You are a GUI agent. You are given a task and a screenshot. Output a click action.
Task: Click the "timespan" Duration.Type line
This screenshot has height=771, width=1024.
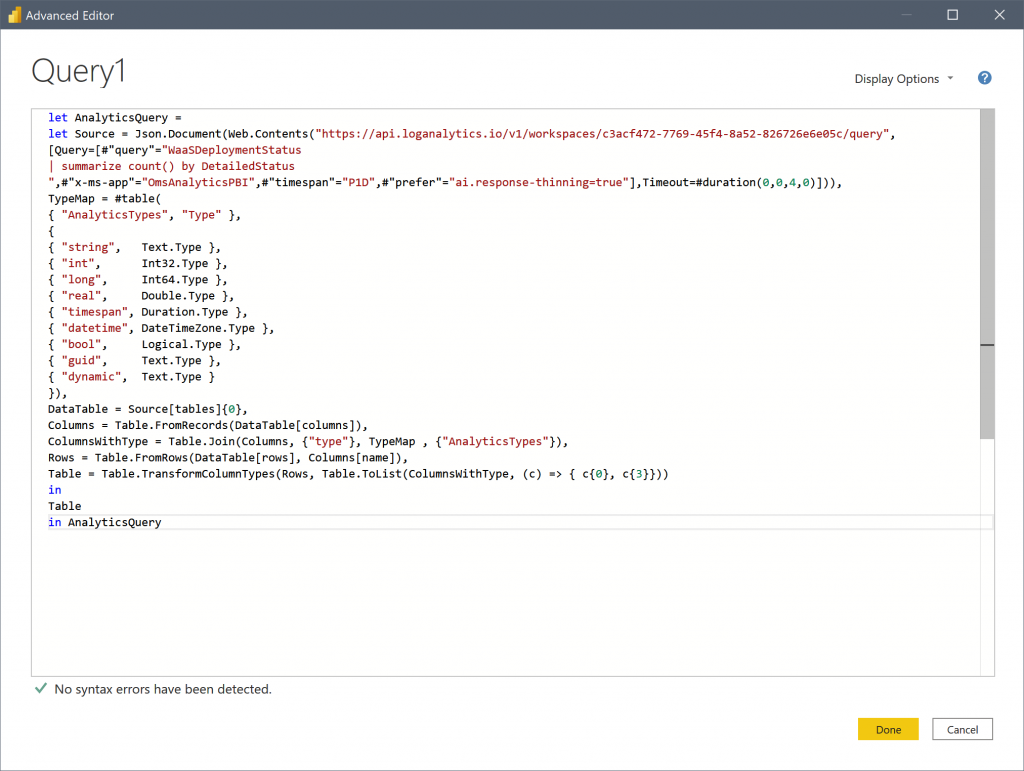click(147, 312)
